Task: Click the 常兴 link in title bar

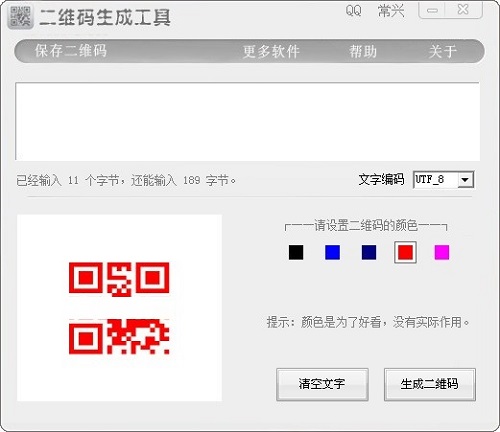Action: 391,11
